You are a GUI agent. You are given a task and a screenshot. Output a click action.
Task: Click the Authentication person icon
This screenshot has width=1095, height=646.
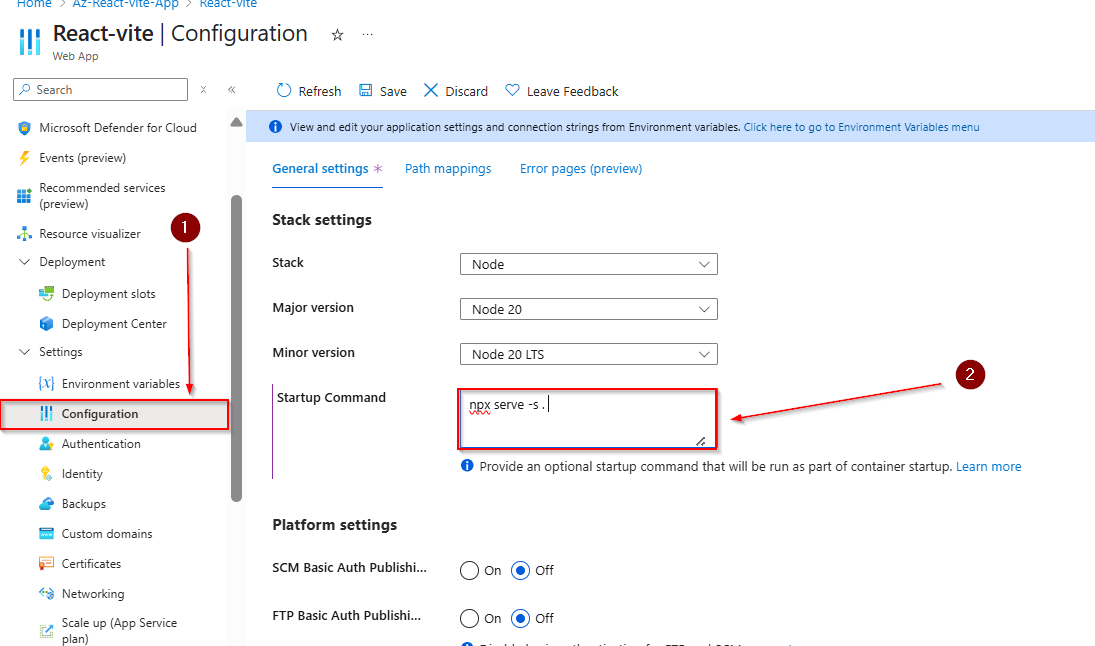[47, 443]
